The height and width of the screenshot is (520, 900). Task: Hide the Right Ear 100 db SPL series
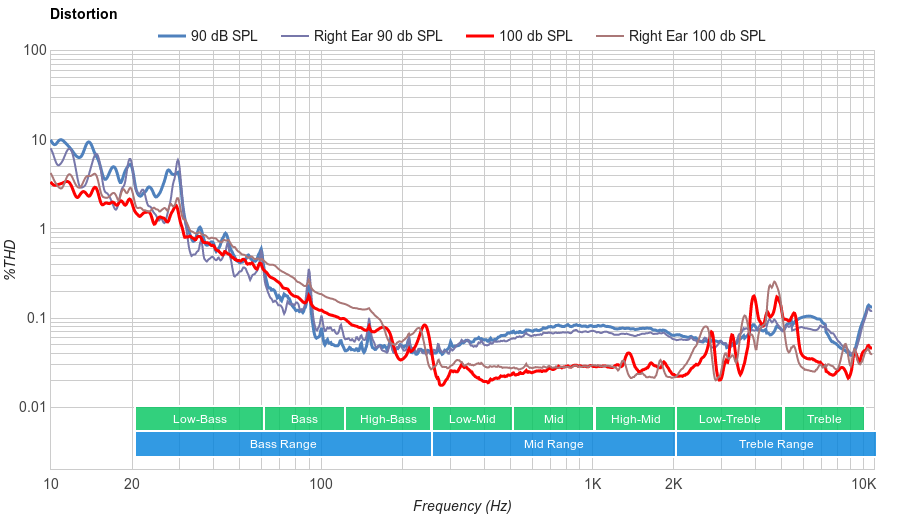[x=696, y=36]
